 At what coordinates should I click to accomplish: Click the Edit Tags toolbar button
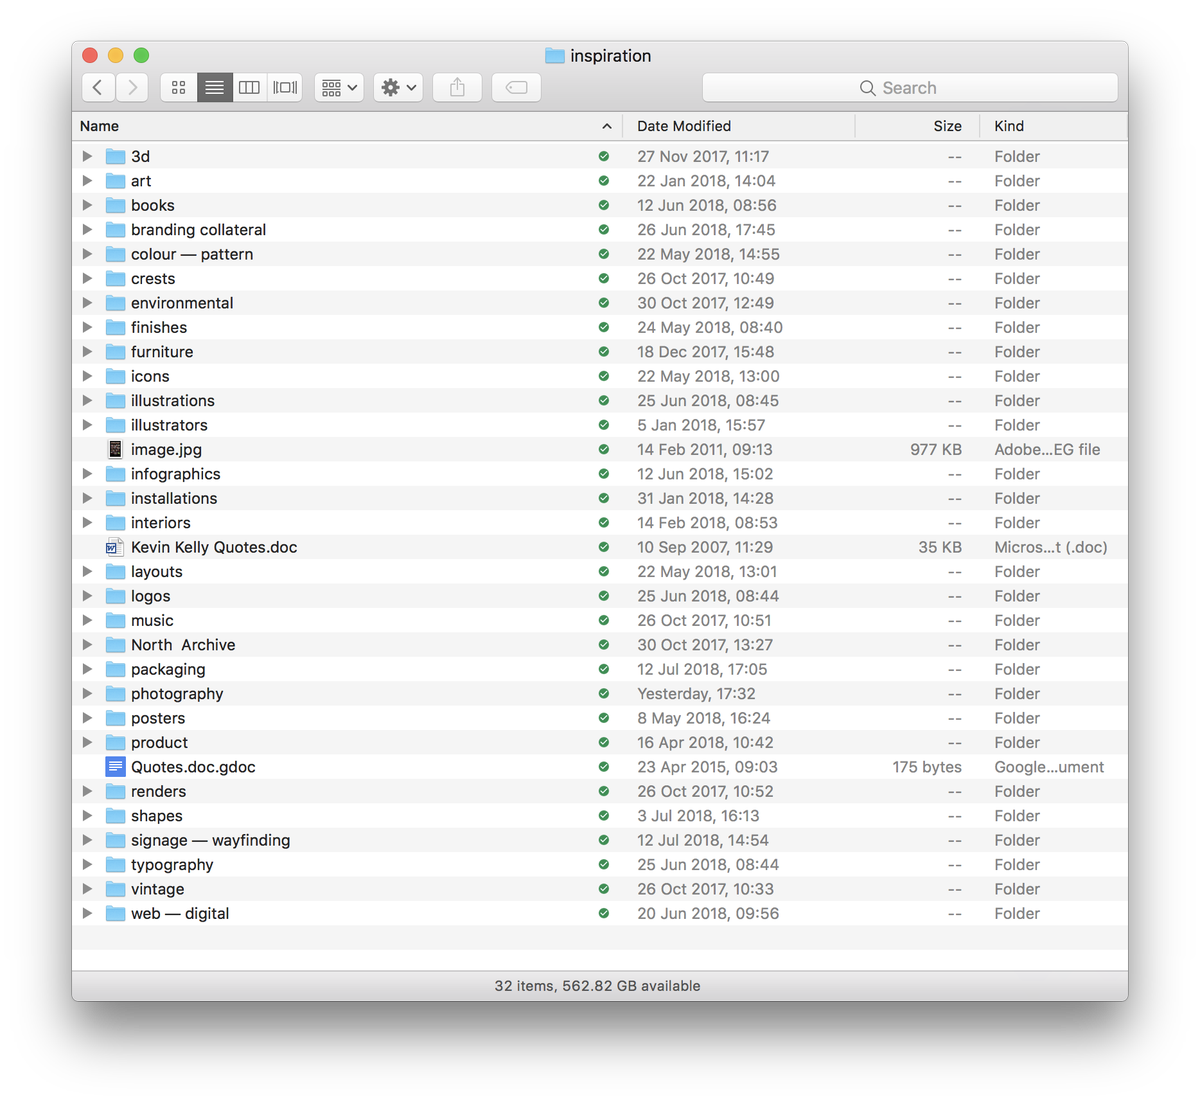click(x=517, y=88)
